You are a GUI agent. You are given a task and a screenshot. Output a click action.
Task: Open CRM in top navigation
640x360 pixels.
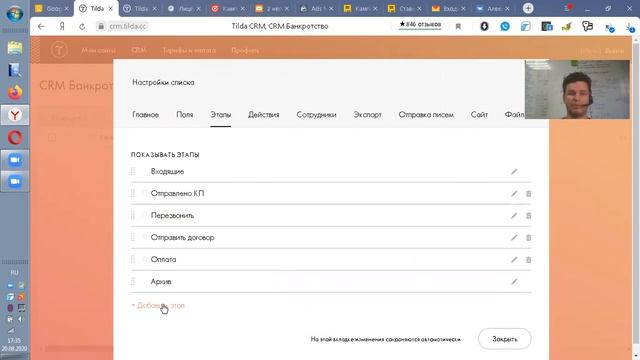click(139, 51)
